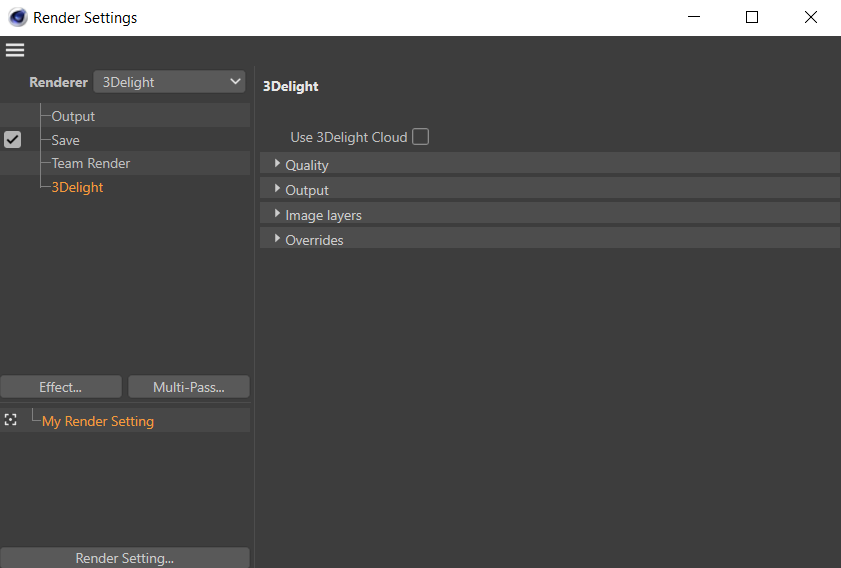
Task: Click the Cinema 4D logo in title bar
Action: (x=18, y=18)
